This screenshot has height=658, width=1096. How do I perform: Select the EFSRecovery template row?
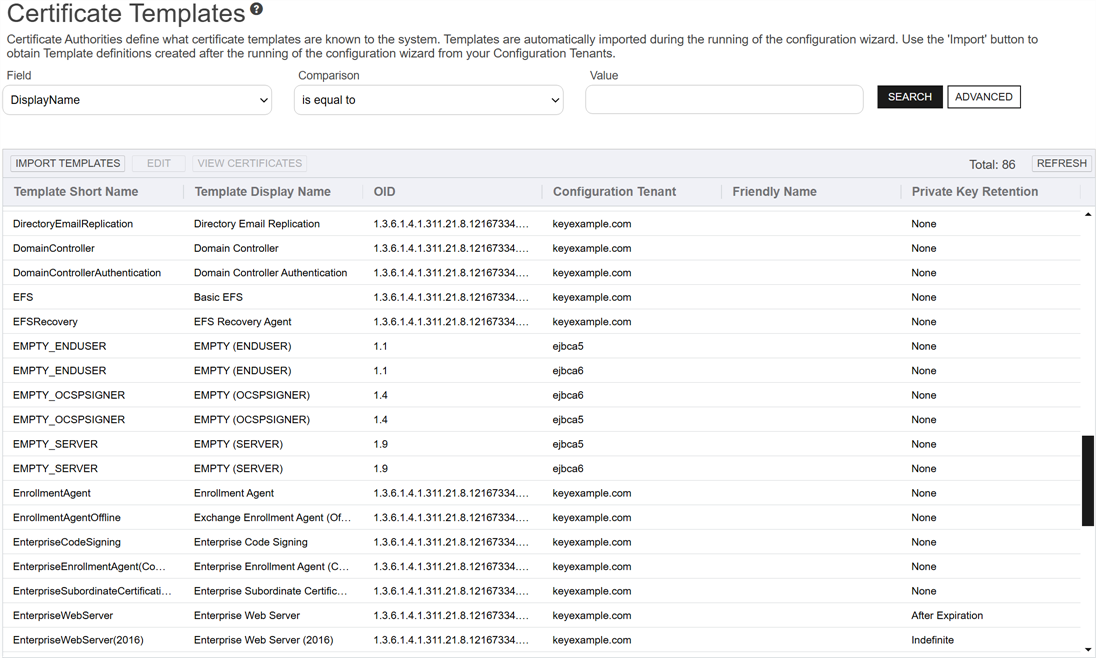[x=45, y=322]
